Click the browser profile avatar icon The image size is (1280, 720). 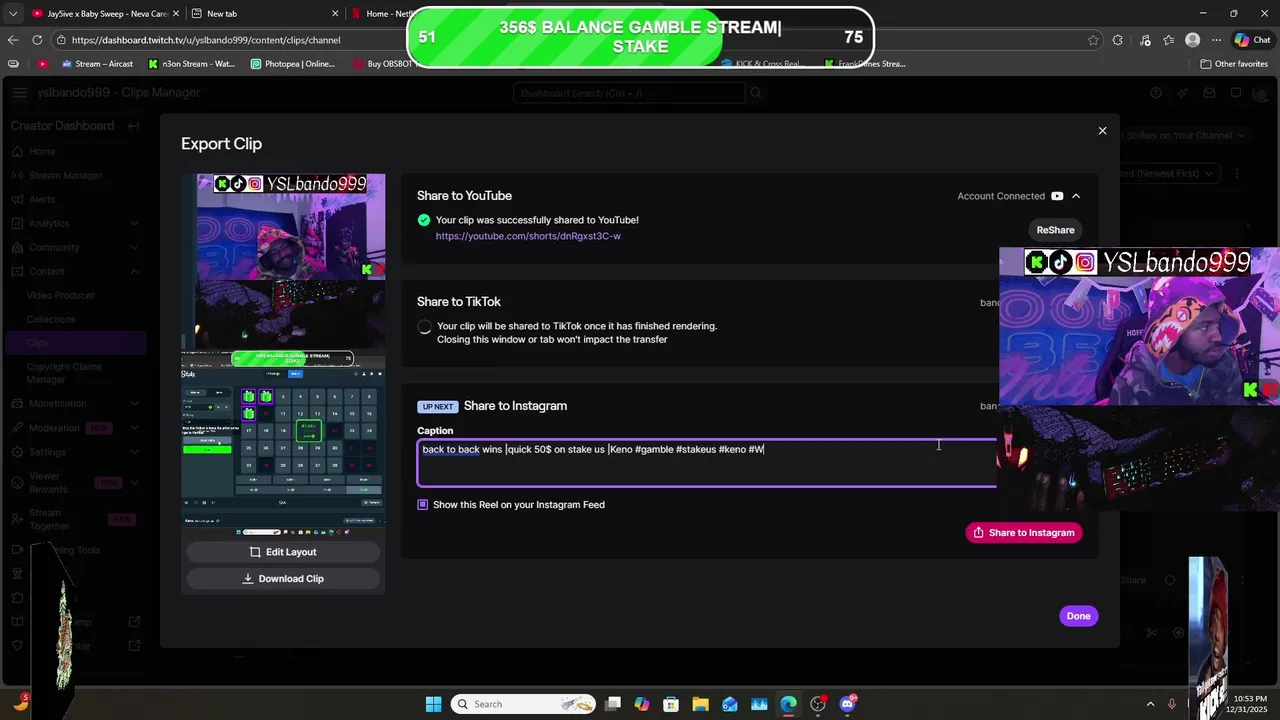coord(1192,40)
